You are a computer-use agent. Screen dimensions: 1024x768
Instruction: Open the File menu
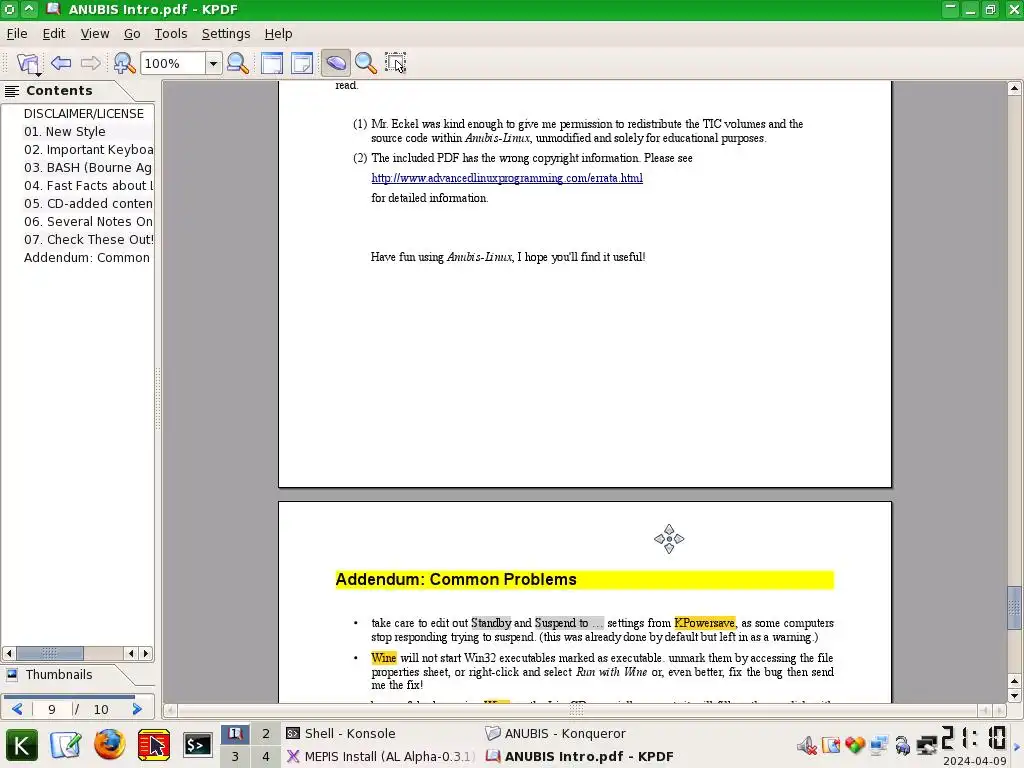pyautogui.click(x=17, y=33)
